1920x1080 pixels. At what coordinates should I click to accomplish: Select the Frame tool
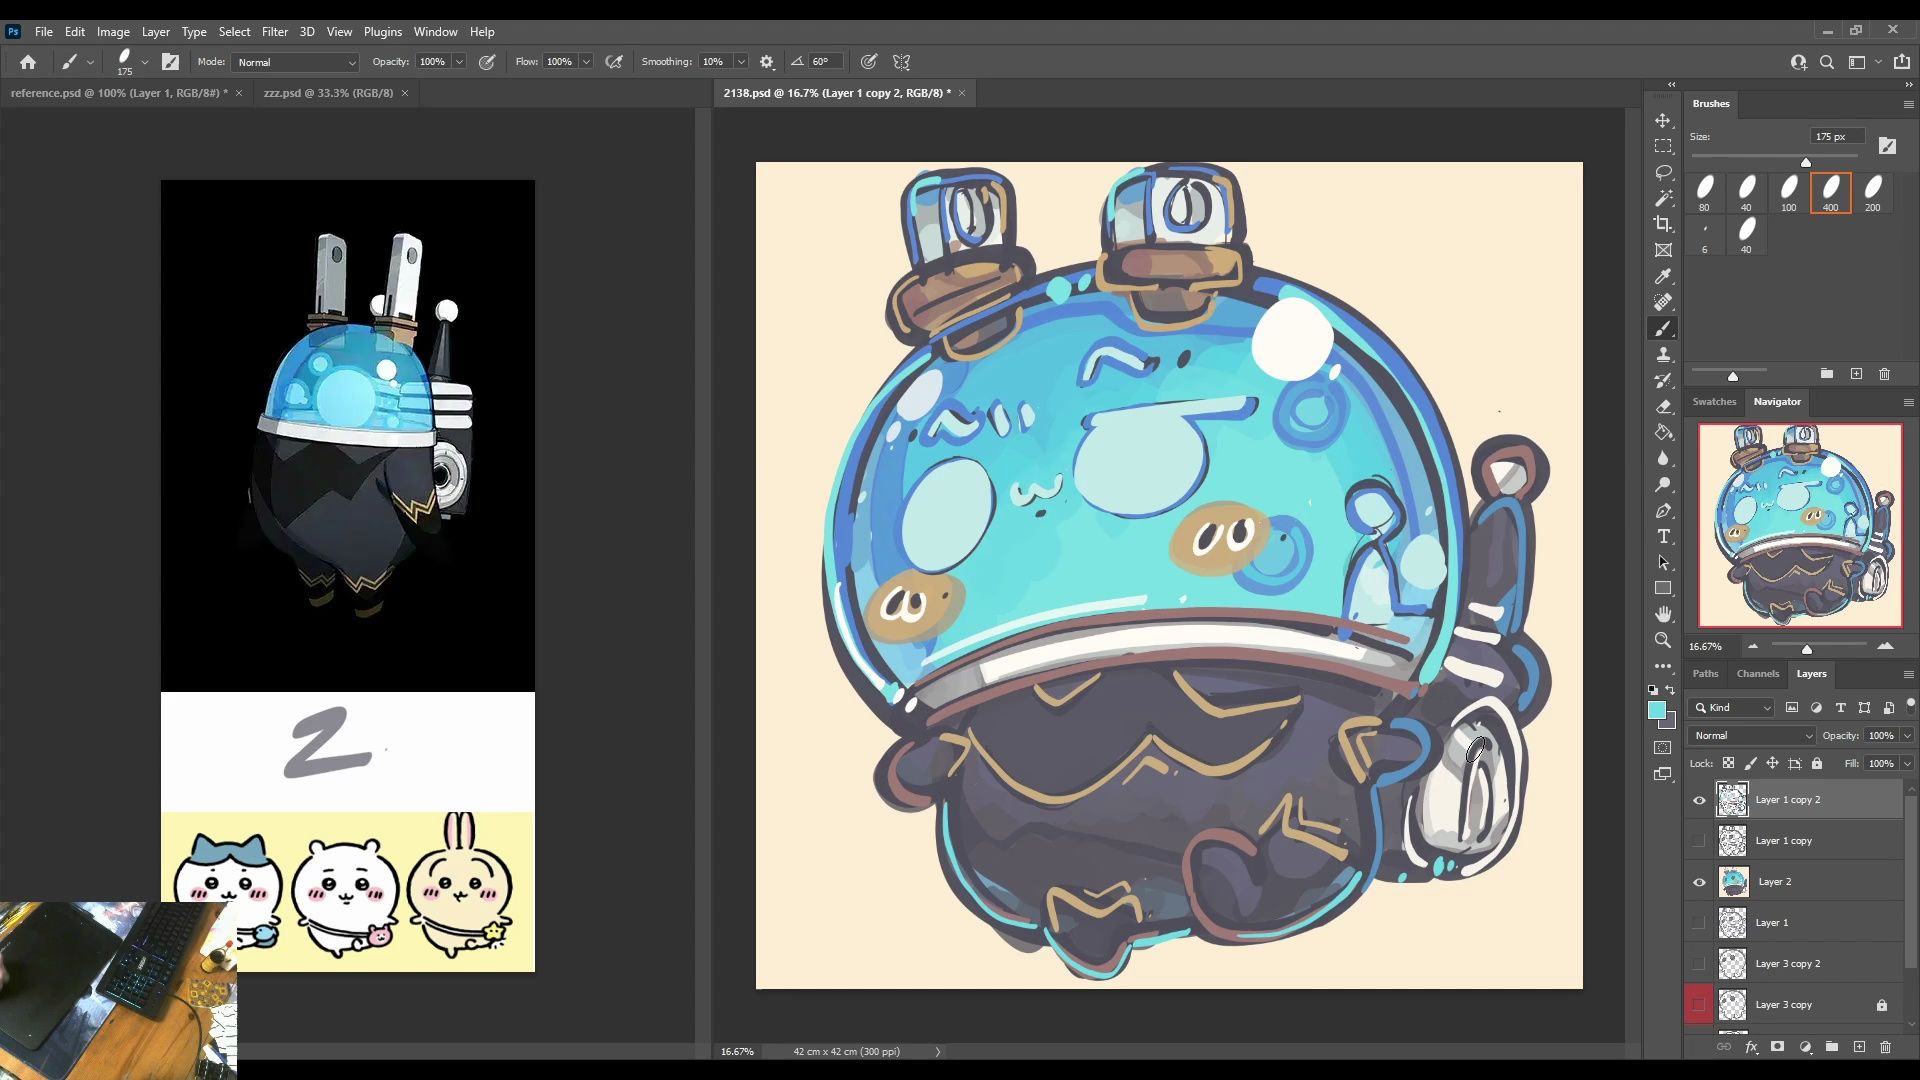(1663, 250)
